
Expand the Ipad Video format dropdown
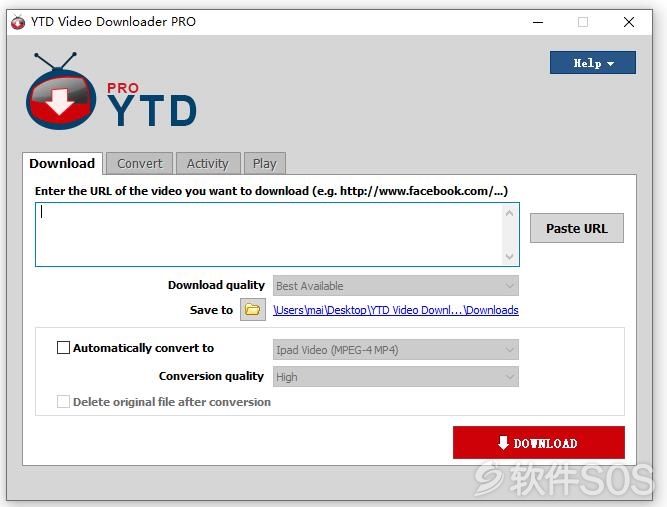[396, 350]
